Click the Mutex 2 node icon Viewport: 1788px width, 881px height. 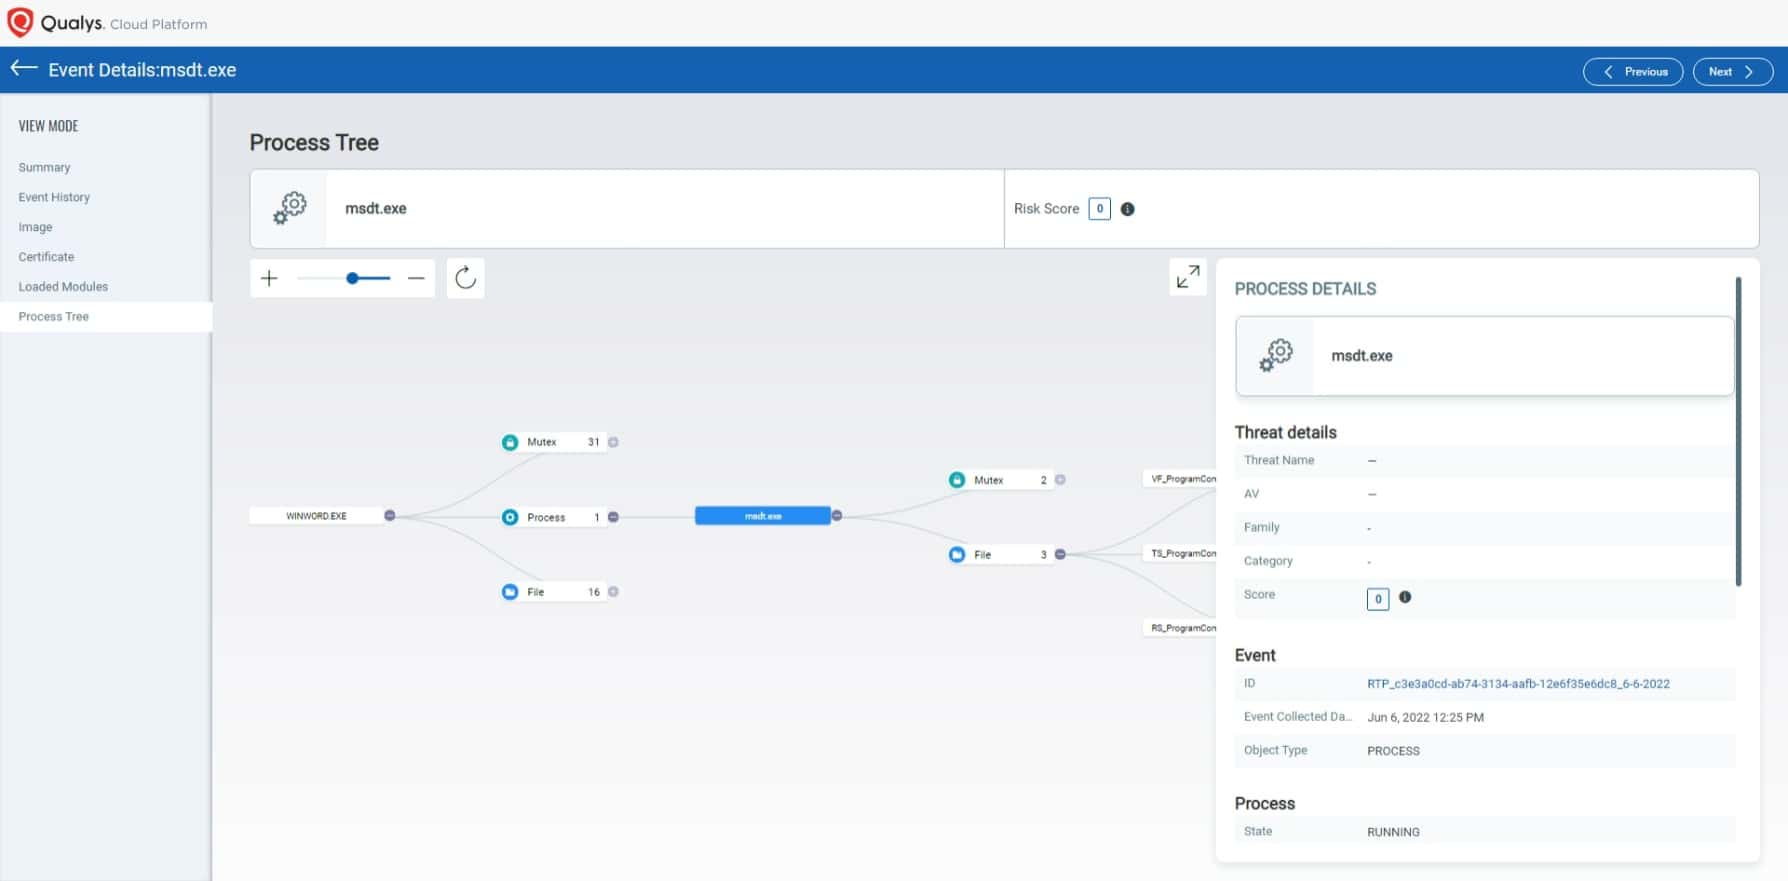click(x=957, y=480)
